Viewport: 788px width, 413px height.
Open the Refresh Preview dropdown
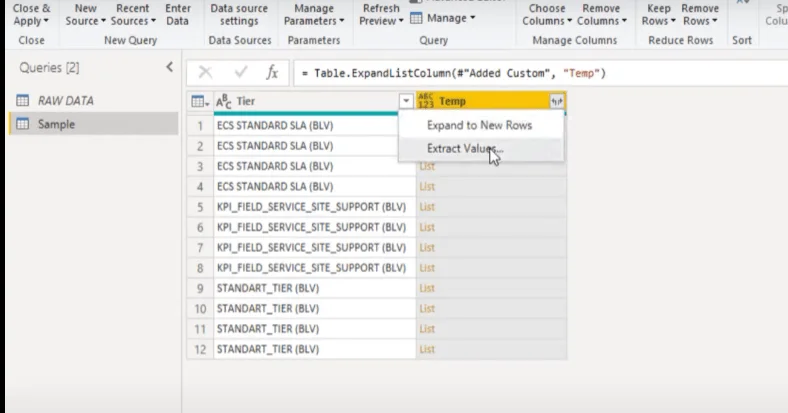point(381,15)
